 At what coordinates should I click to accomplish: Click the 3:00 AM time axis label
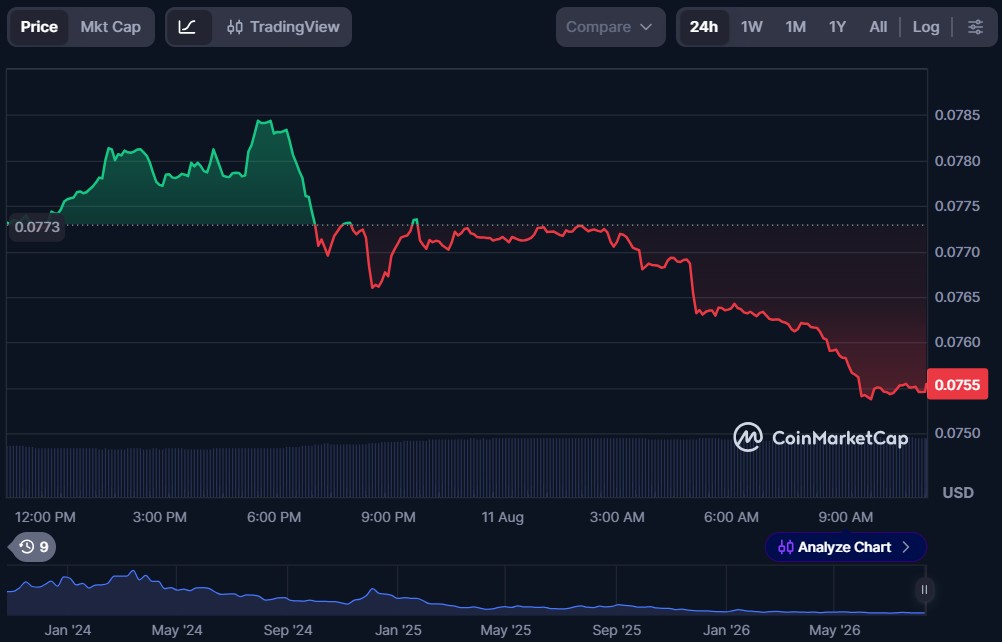[617, 517]
